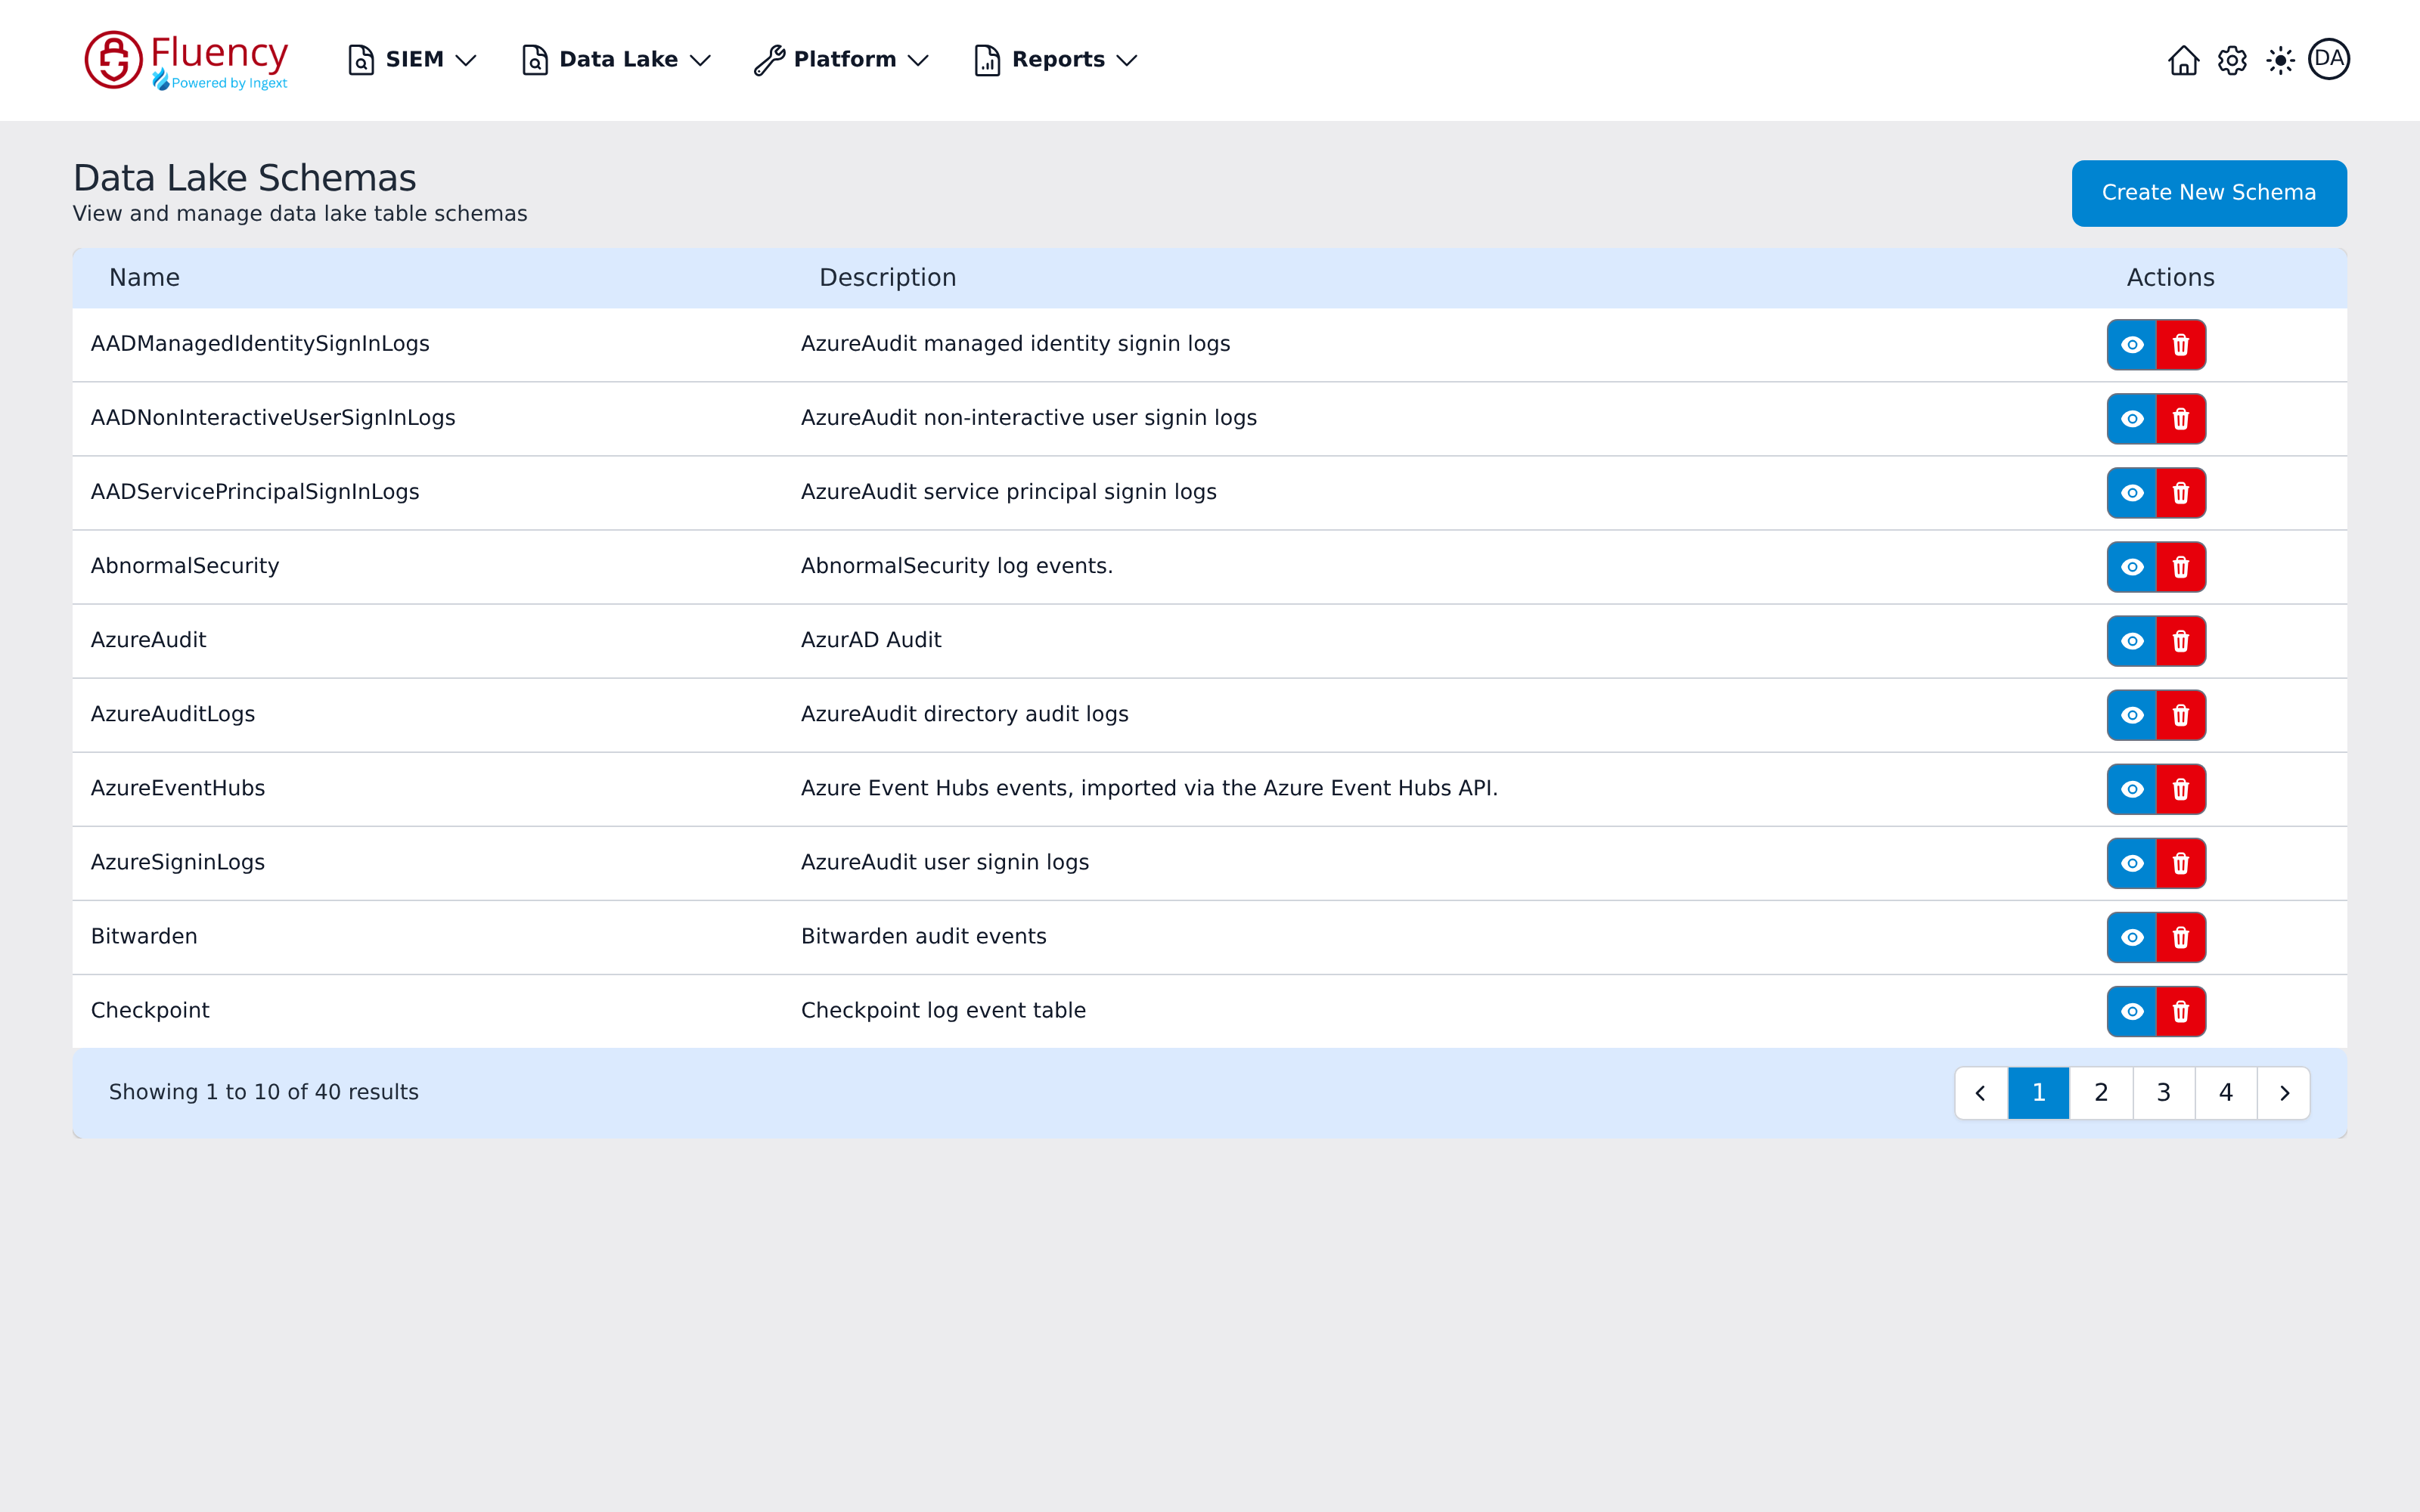This screenshot has height=1512, width=2420.
Task: Delete the Bitwarden schema
Action: click(2181, 937)
